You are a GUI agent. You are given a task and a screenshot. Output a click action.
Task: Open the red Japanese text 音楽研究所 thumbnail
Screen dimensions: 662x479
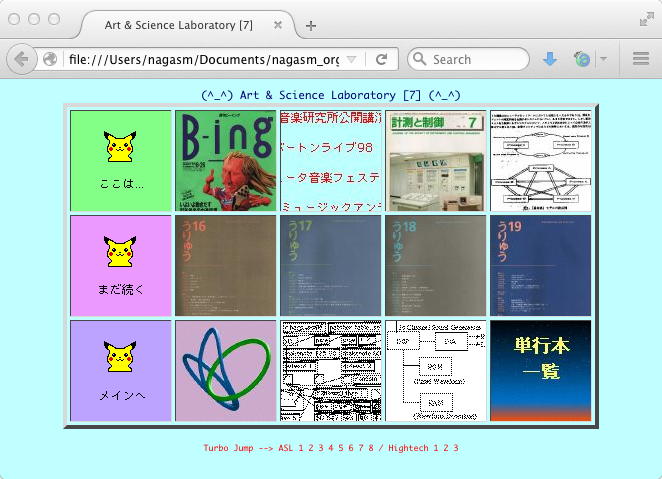coord(331,161)
